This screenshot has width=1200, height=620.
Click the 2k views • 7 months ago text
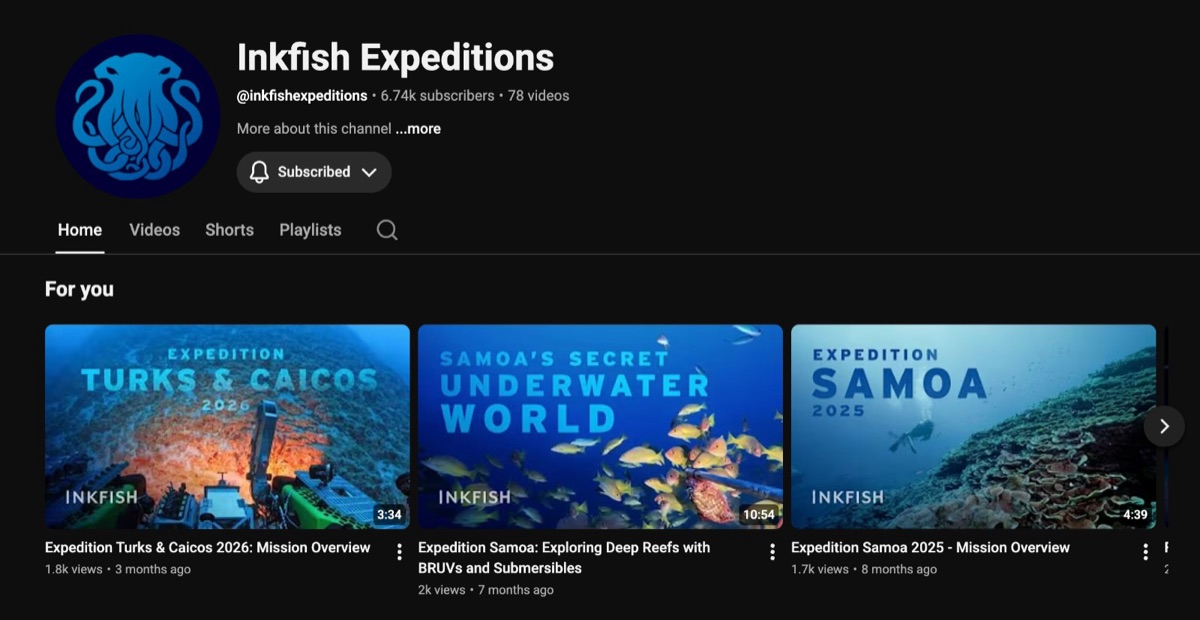pyautogui.click(x=486, y=590)
